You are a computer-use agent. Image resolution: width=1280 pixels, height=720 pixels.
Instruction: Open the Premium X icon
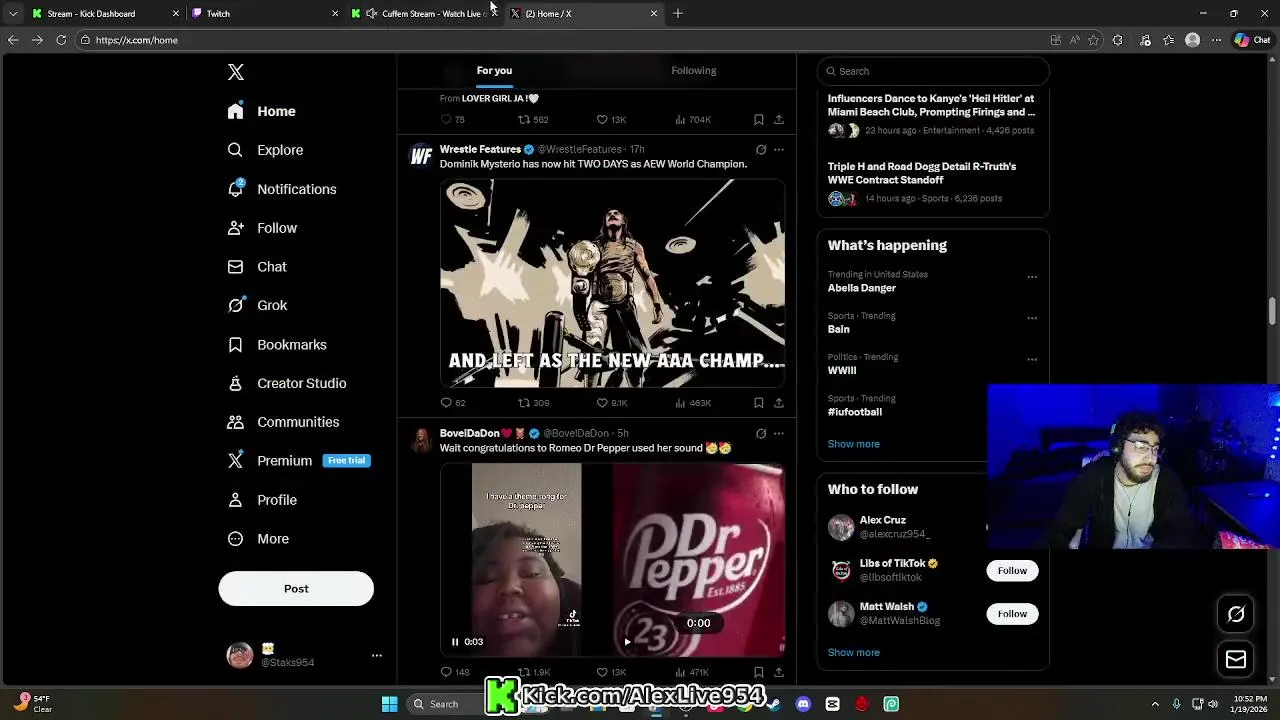click(x=235, y=461)
